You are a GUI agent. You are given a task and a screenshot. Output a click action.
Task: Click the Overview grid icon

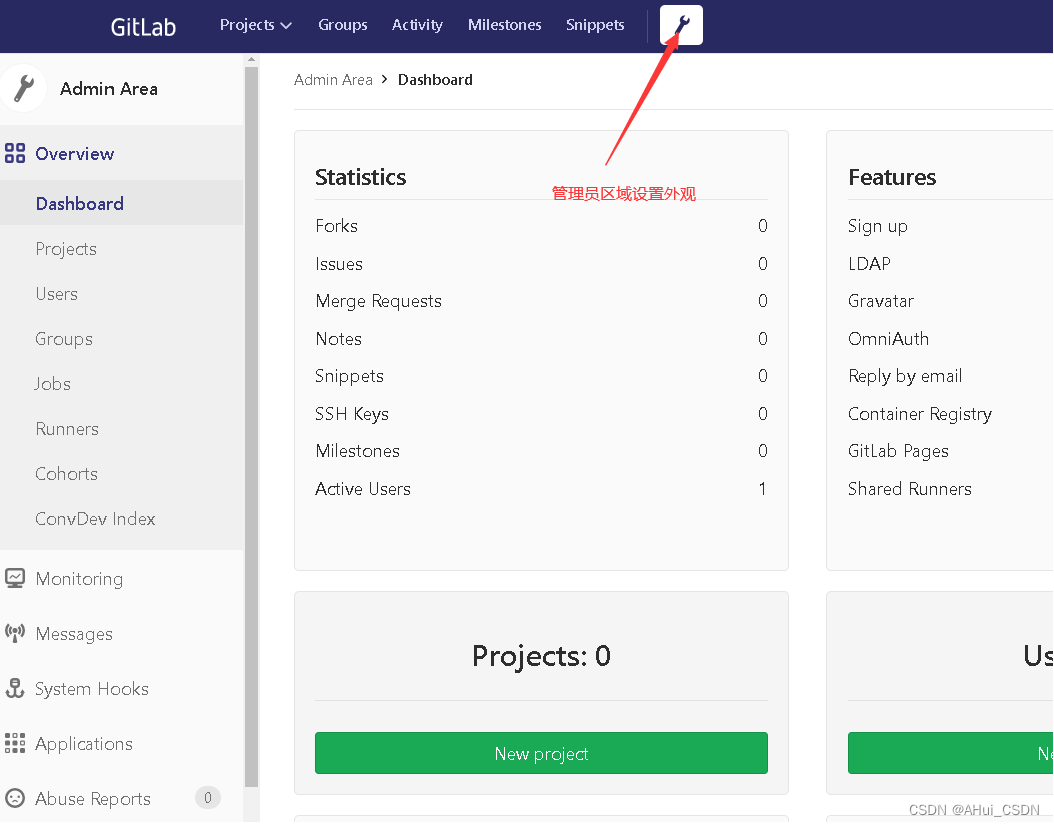(x=15, y=154)
